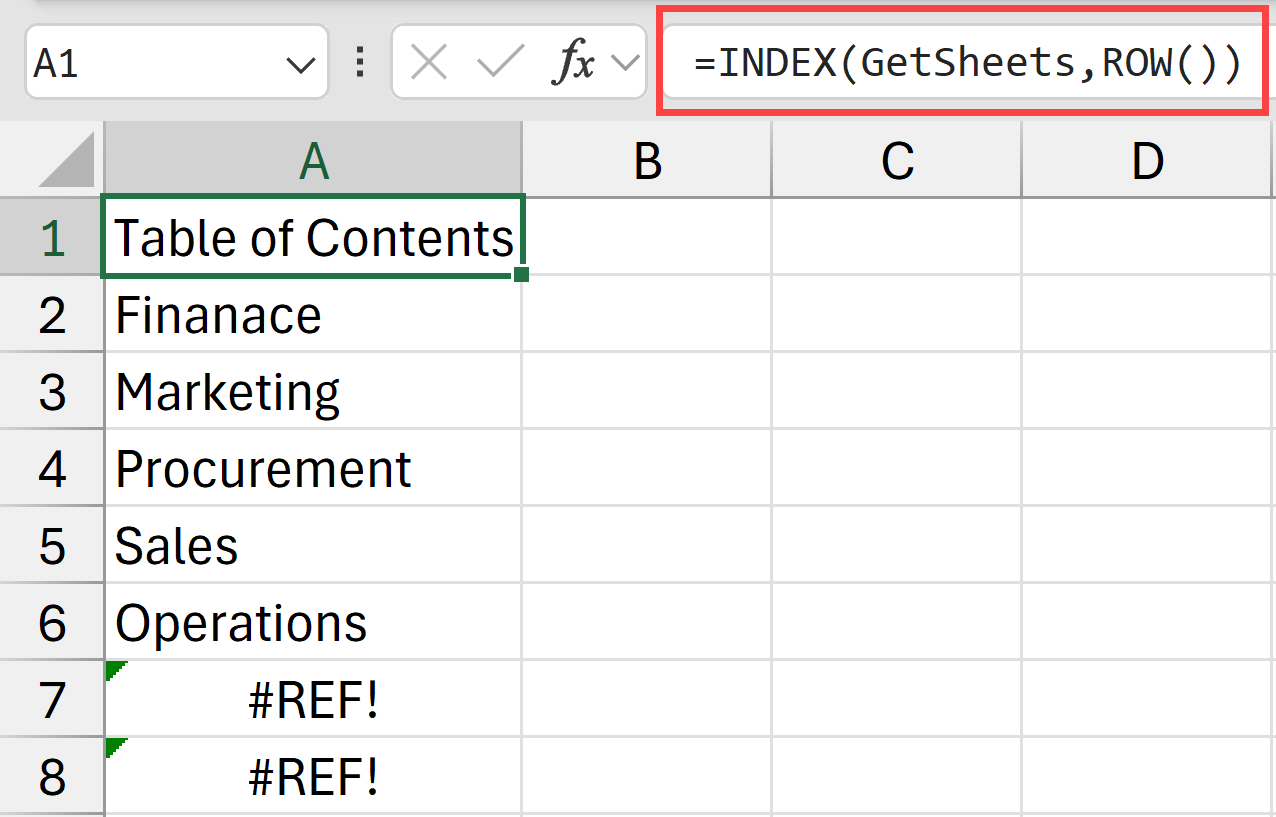The width and height of the screenshot is (1276, 817).
Task: Select the #REF! cell in row 7
Action: coord(313,699)
